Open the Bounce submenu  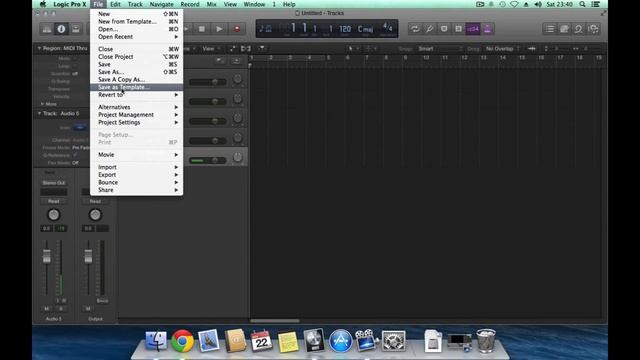click(136, 182)
